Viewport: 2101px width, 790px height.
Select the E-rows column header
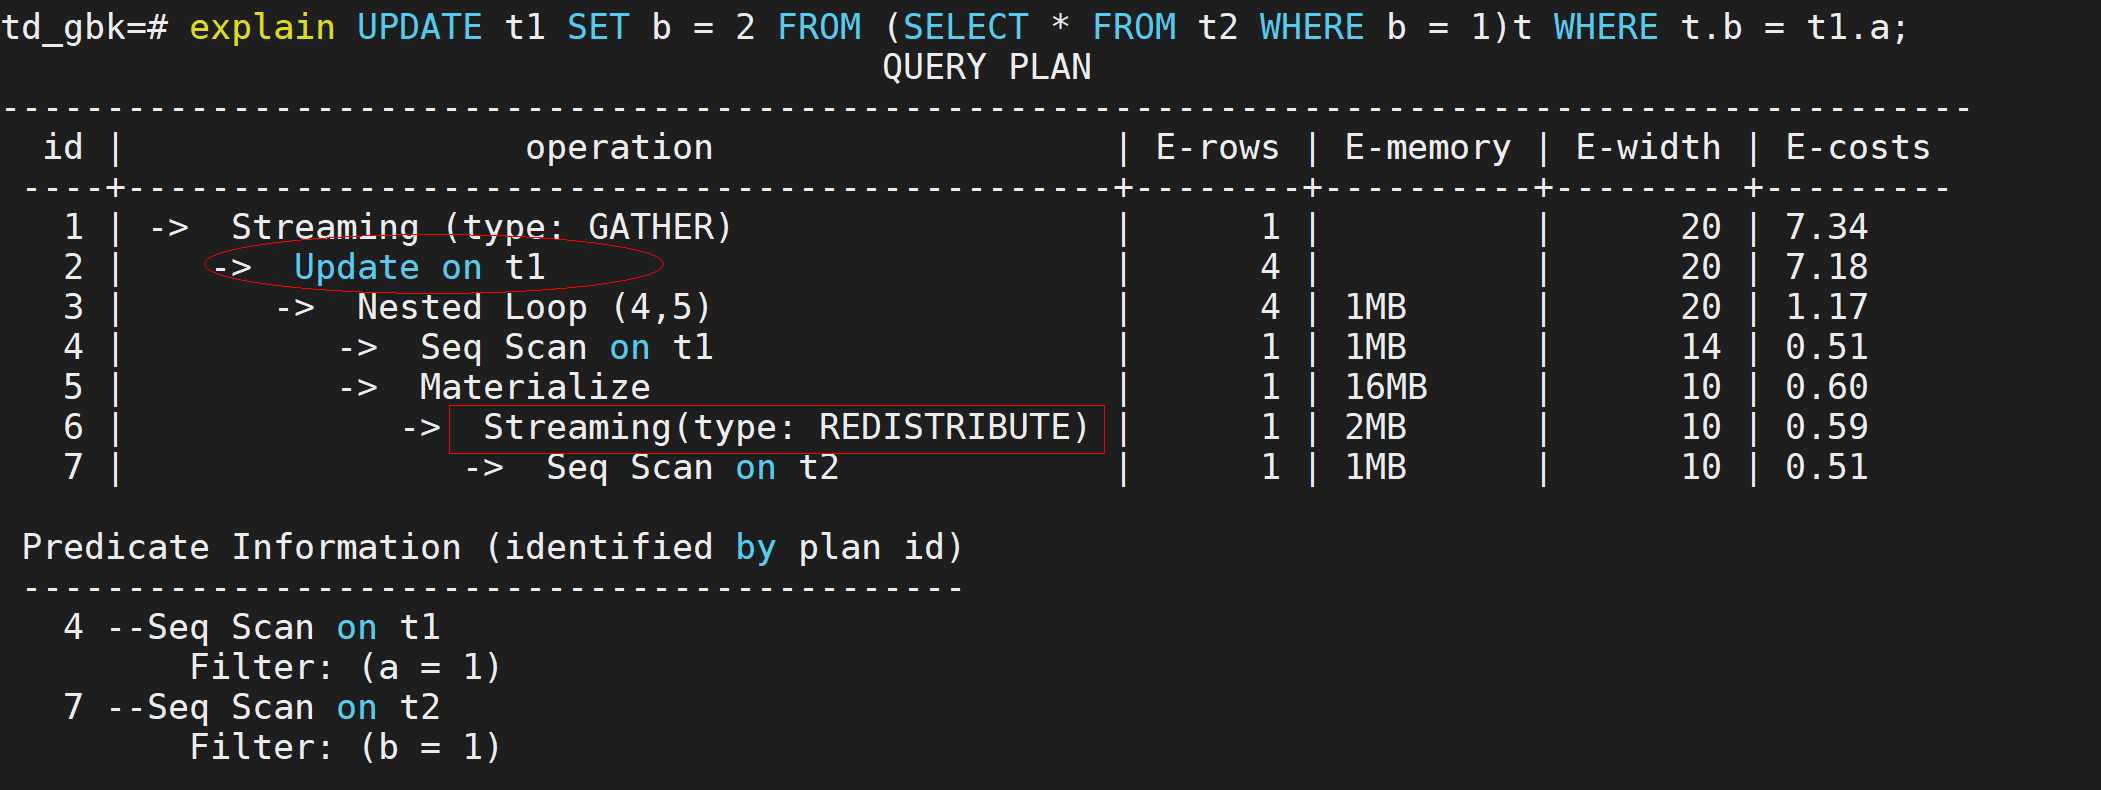tap(1217, 148)
